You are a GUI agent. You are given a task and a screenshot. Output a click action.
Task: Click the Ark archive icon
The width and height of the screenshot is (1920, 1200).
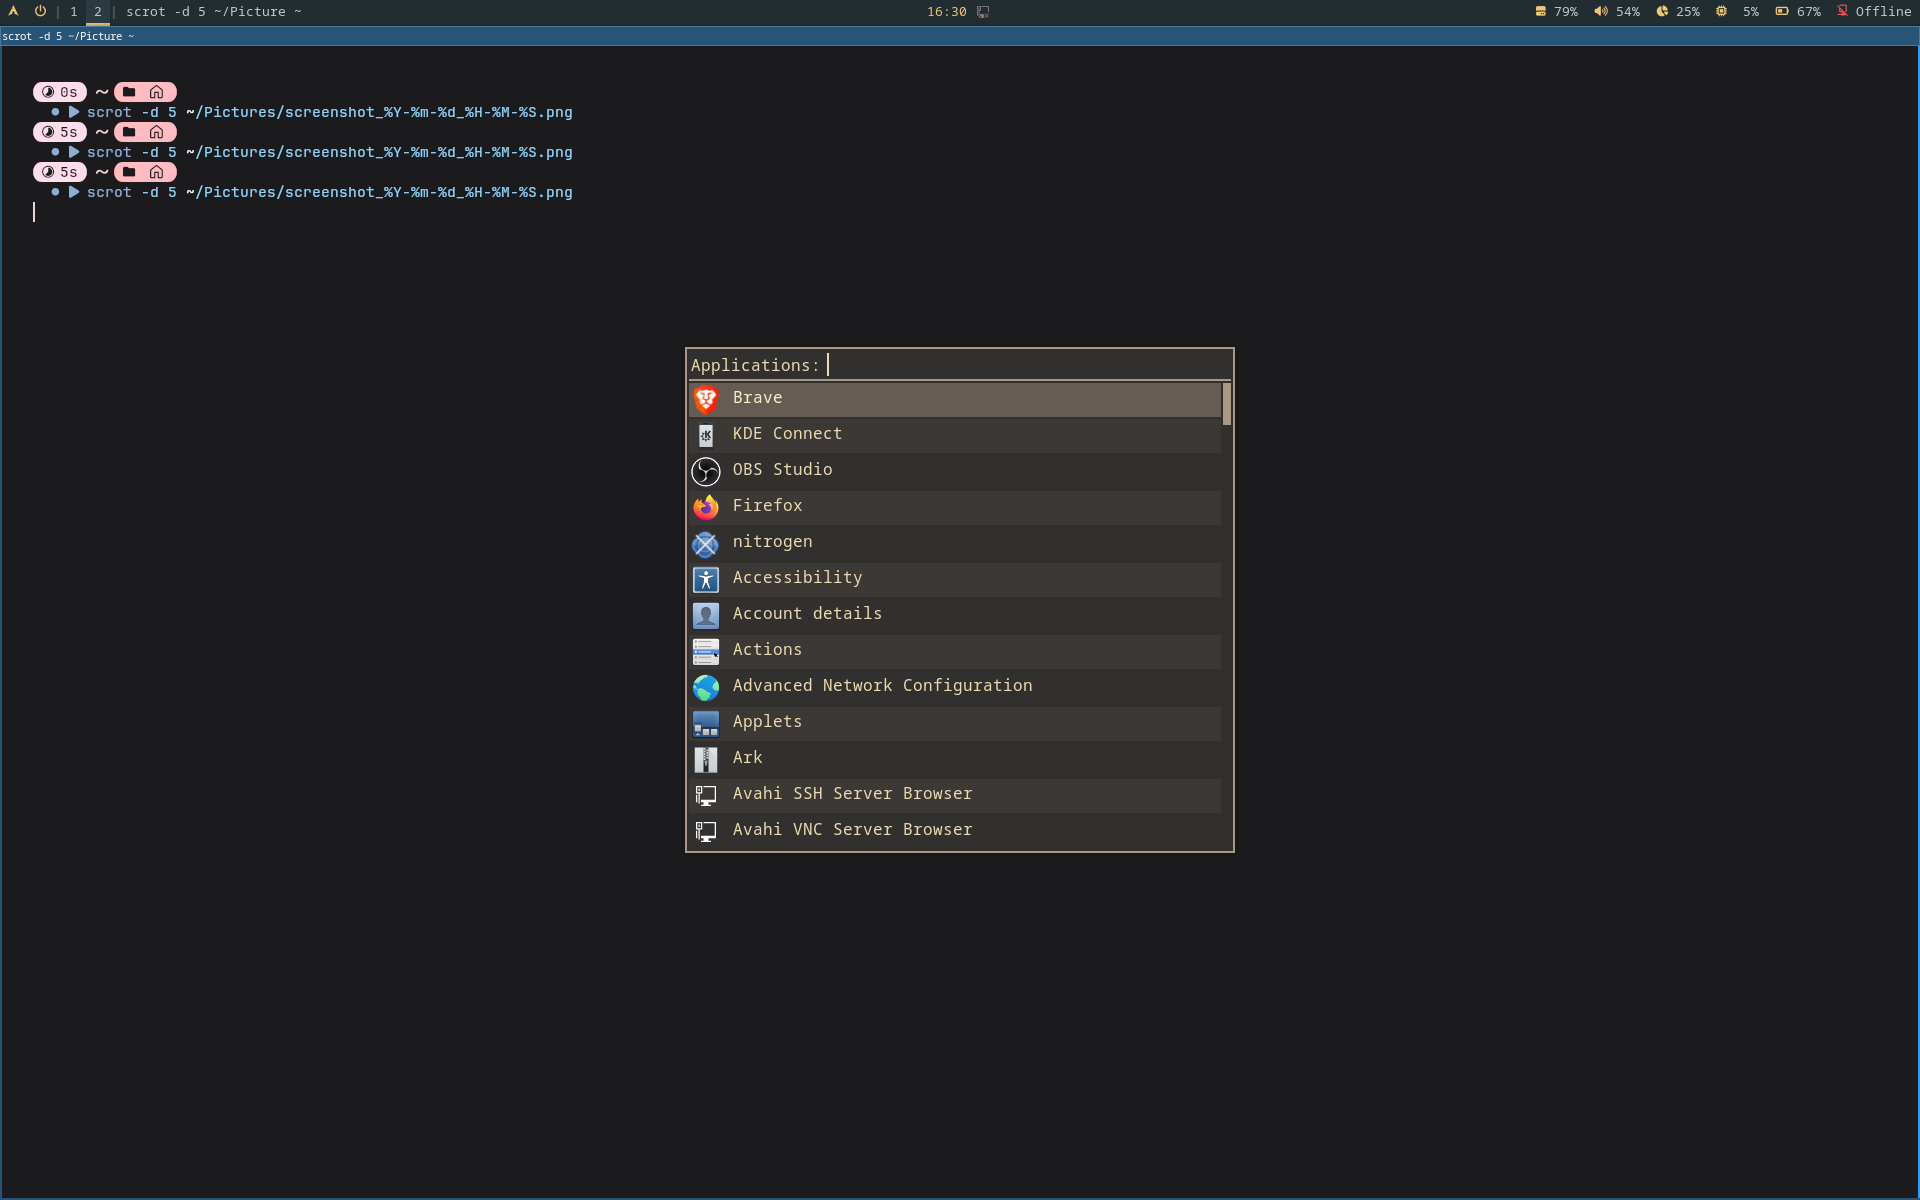coord(706,759)
